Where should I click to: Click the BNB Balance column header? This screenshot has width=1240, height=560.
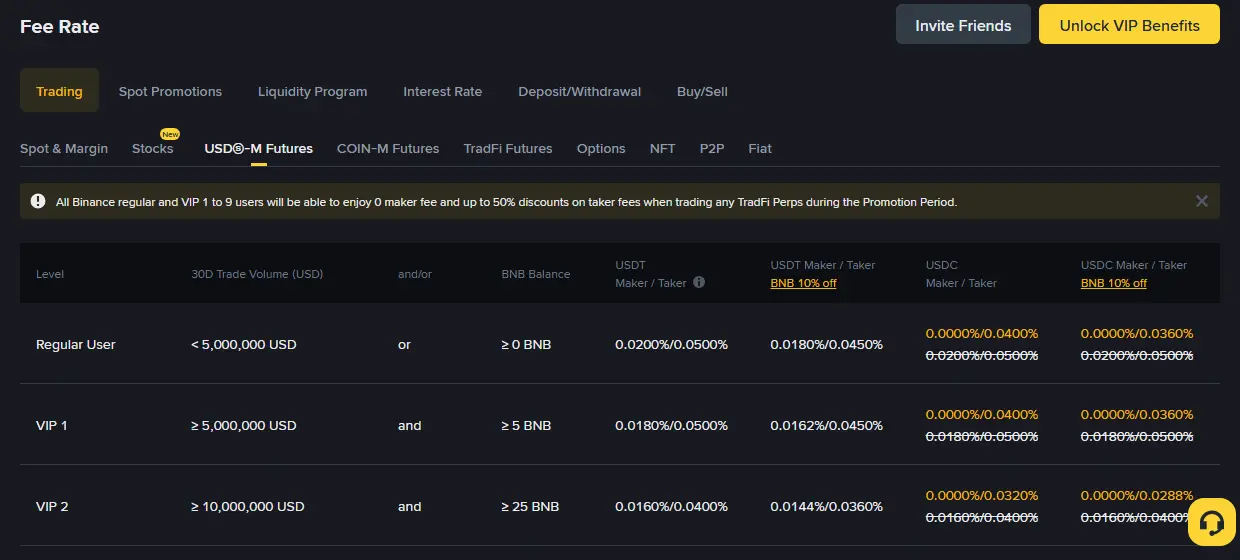click(536, 274)
